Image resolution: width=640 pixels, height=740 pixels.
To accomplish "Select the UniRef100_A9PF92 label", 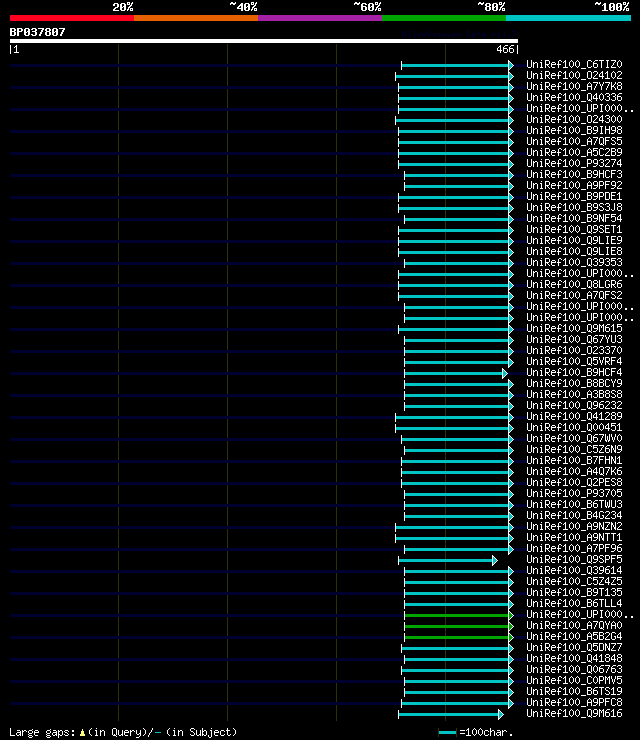I will click(574, 185).
